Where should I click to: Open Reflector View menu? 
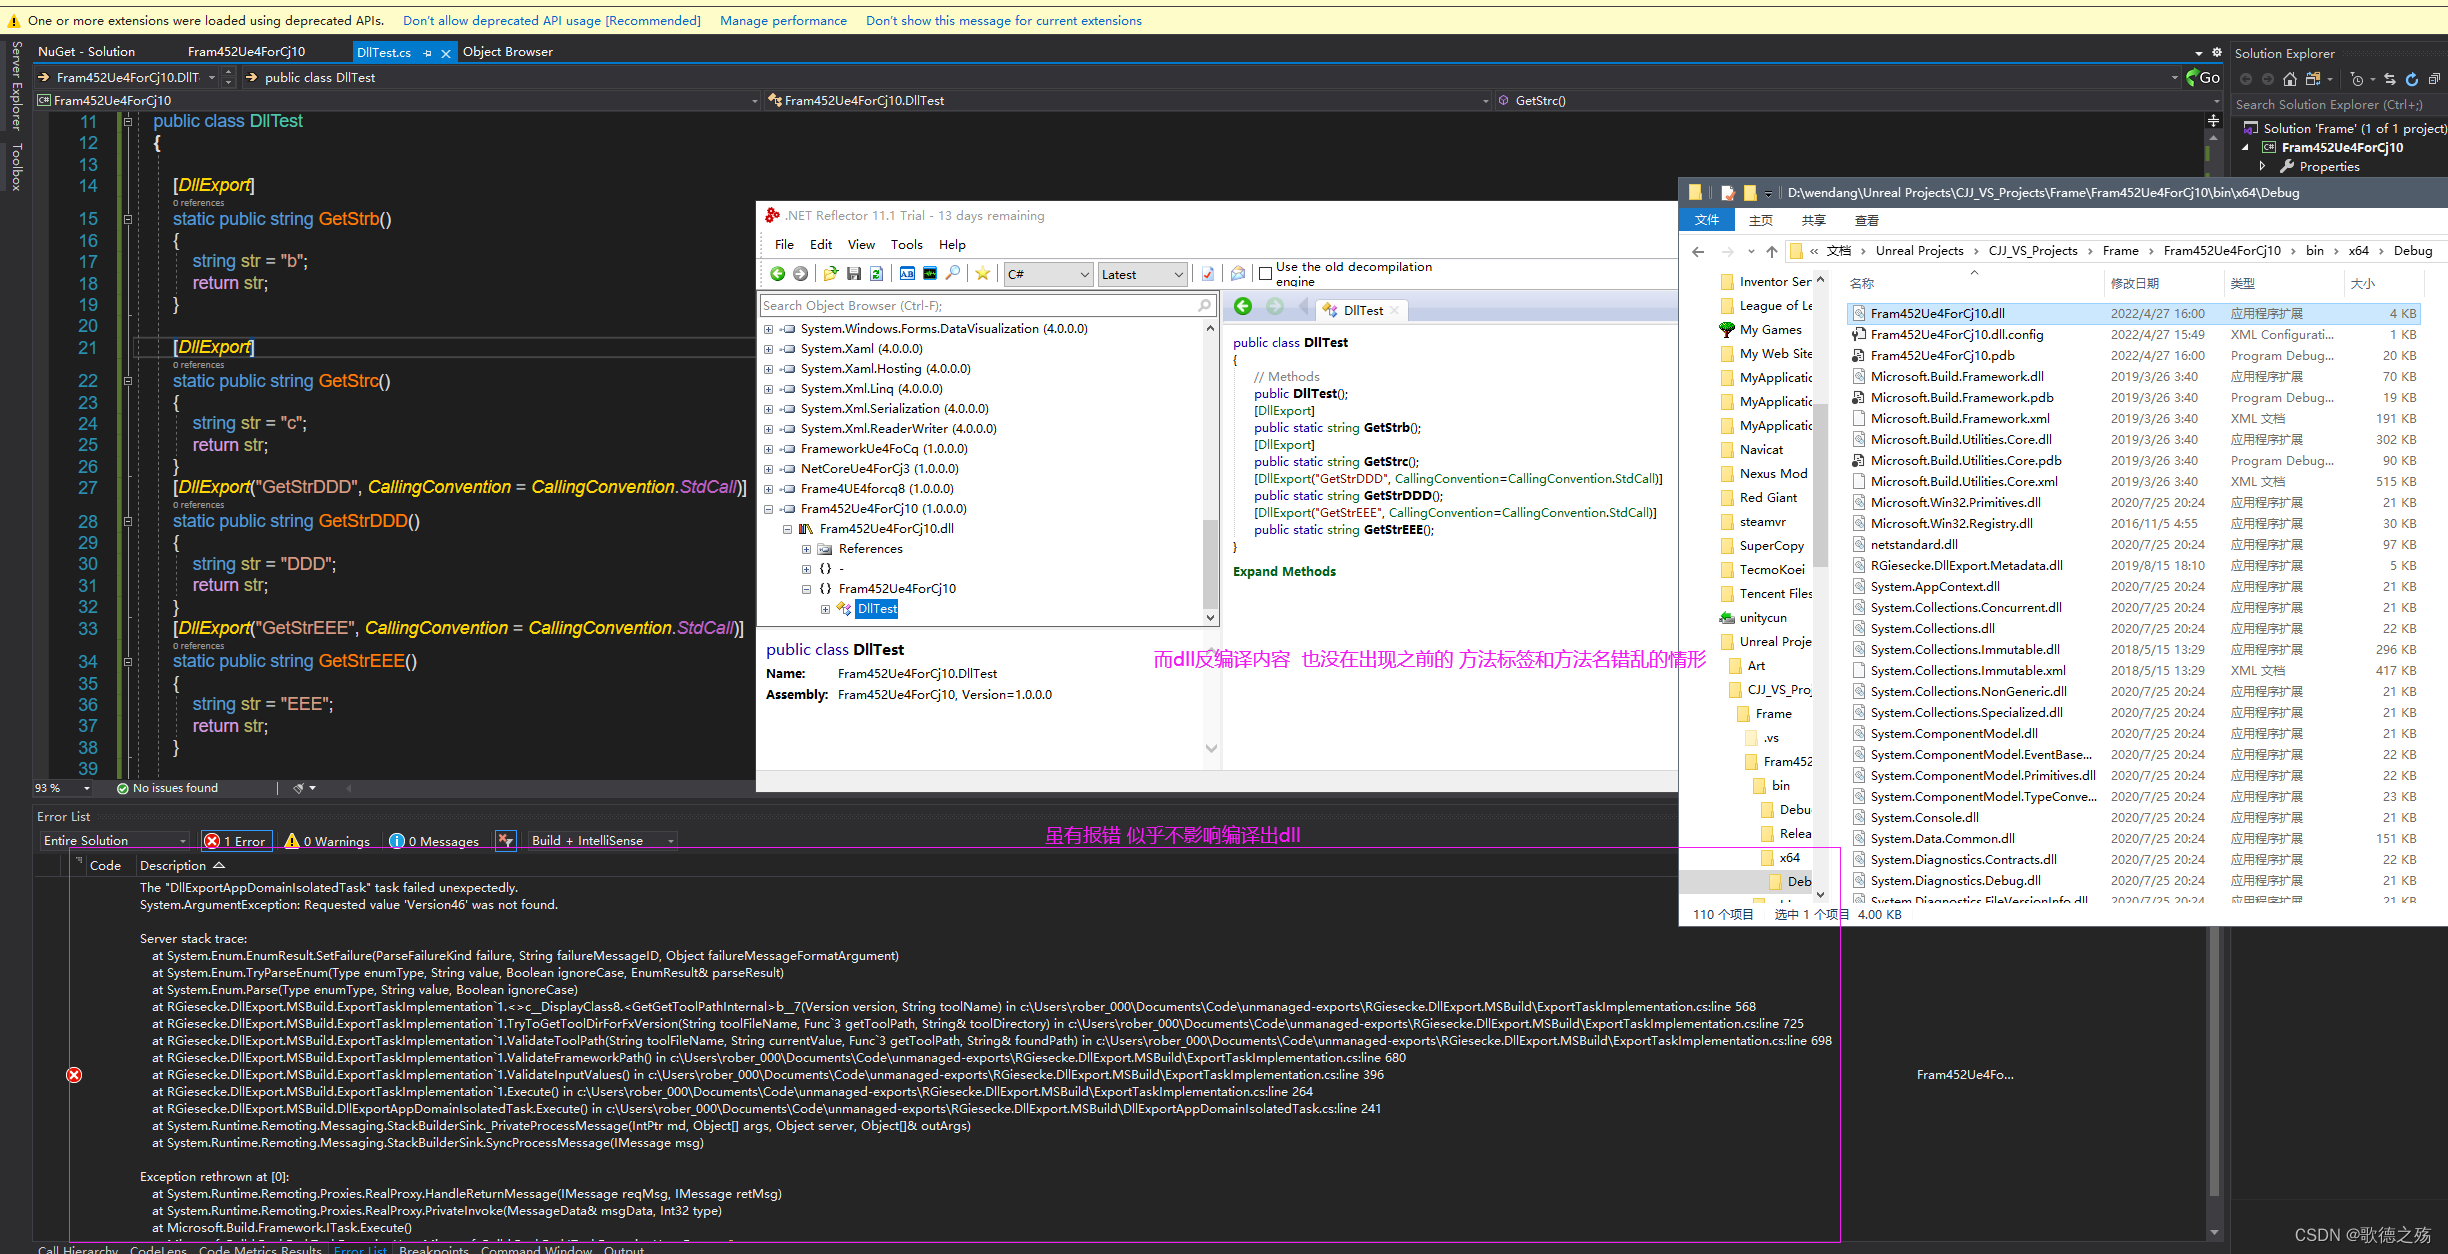(x=861, y=244)
